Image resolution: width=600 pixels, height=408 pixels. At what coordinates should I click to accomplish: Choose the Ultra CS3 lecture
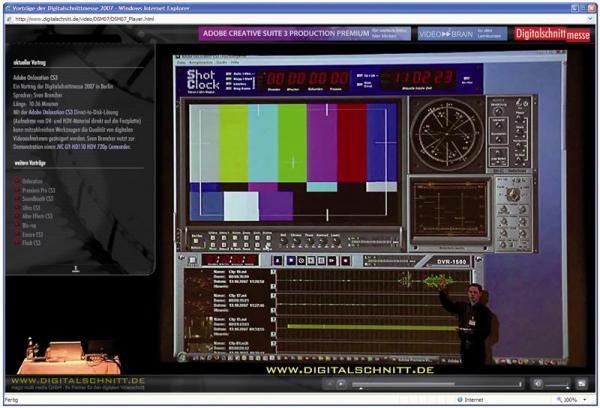point(30,208)
